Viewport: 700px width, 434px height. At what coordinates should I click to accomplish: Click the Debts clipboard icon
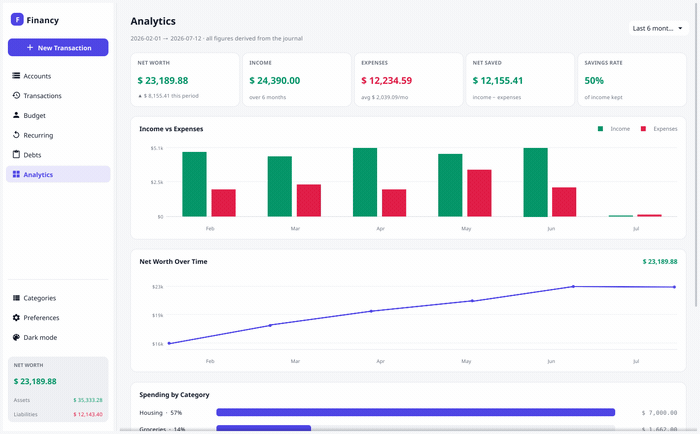pyautogui.click(x=16, y=154)
